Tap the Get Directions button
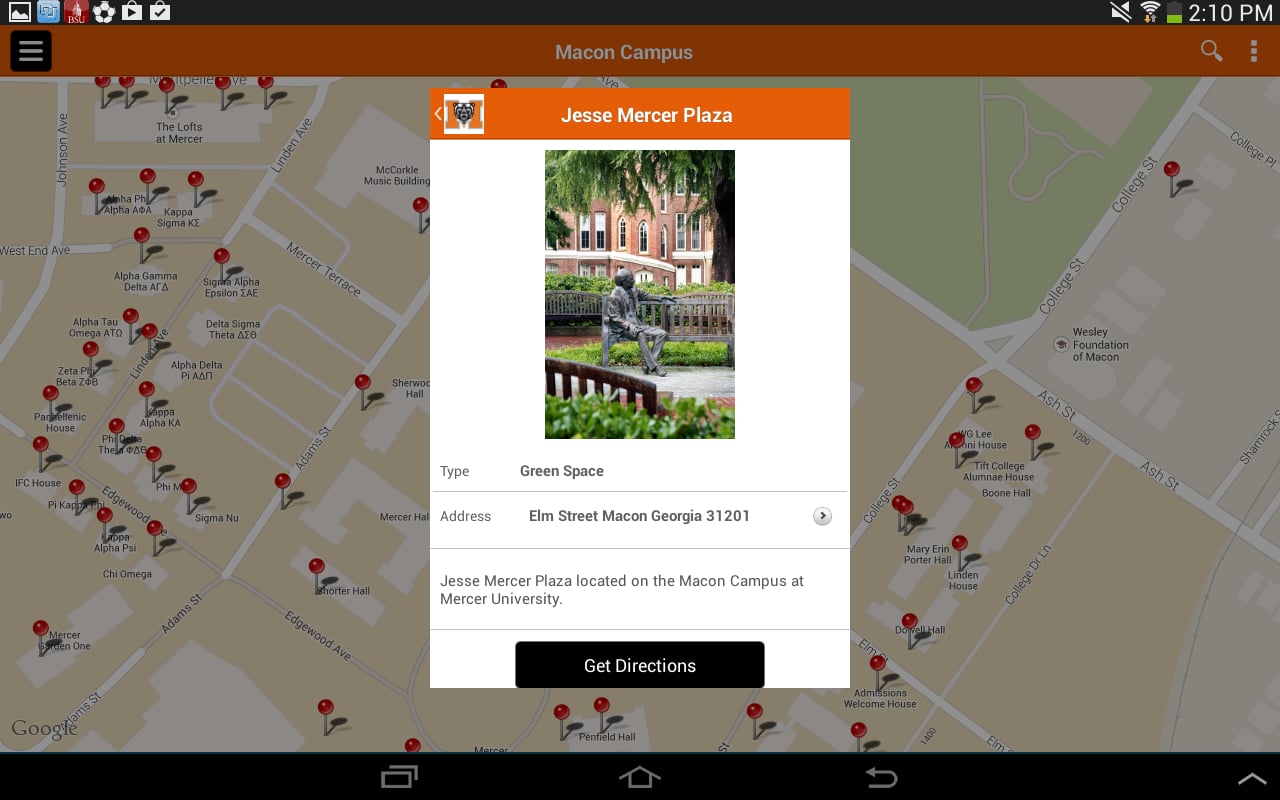1280x800 pixels. [x=640, y=665]
